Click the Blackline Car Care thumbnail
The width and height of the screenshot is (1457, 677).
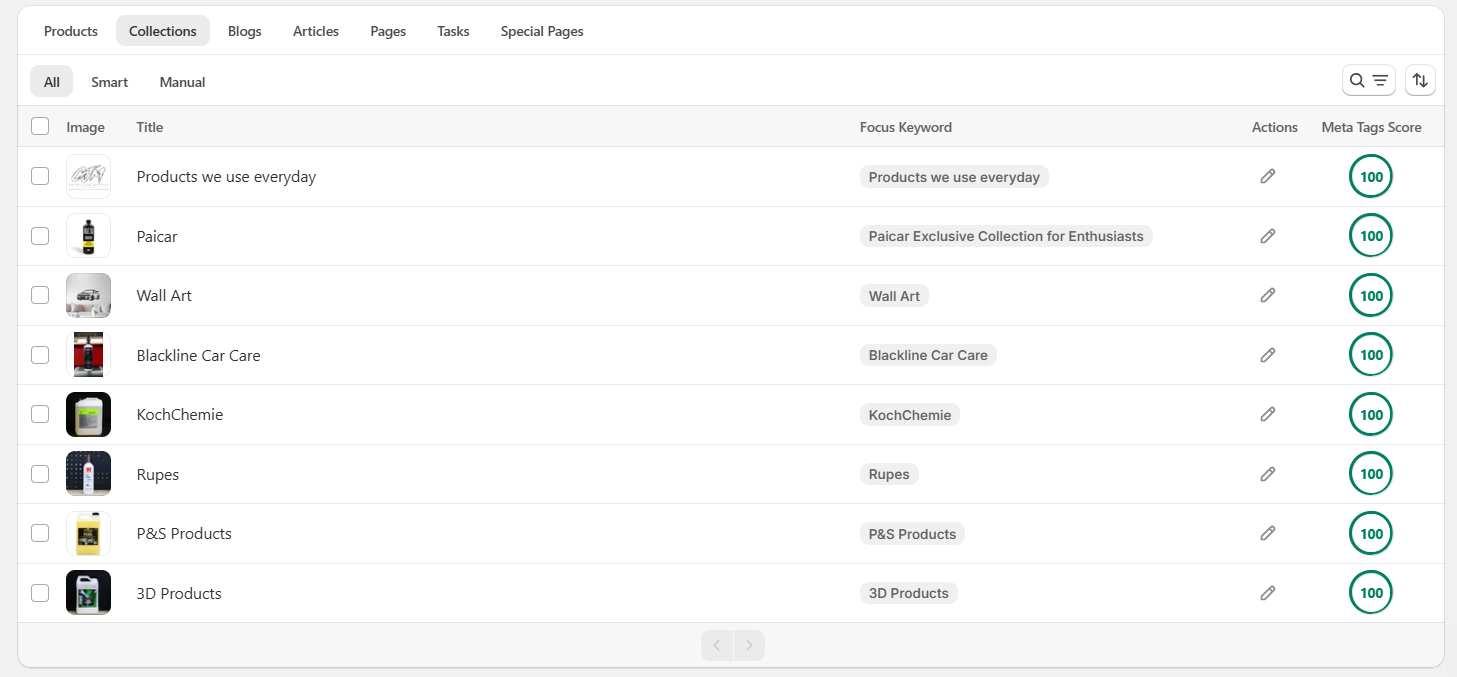pyautogui.click(x=88, y=355)
